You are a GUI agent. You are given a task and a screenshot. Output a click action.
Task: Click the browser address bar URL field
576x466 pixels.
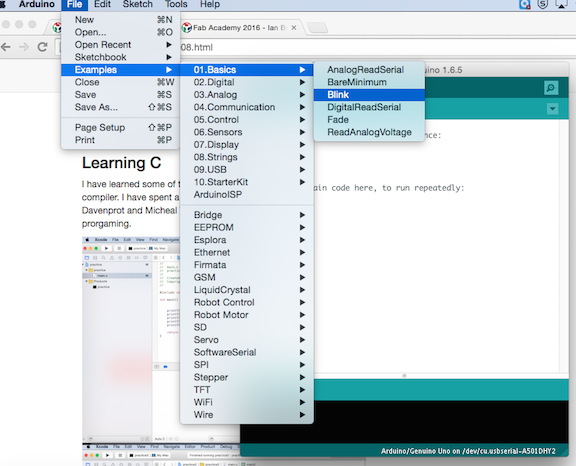pos(378,47)
